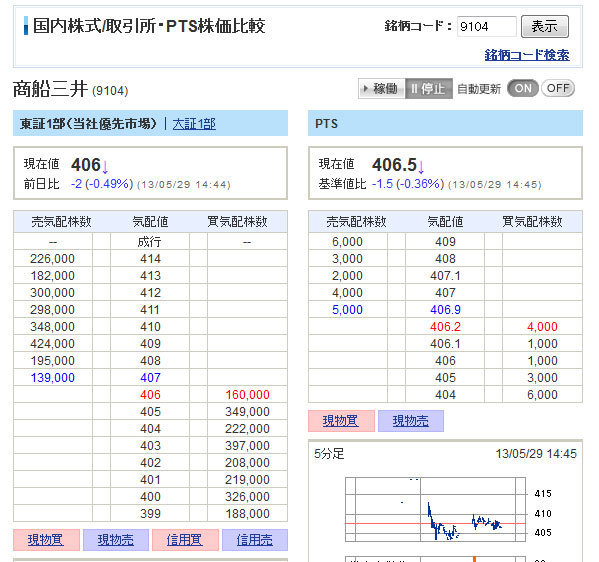Focus the 銘柄コード input field
Image resolution: width=599 pixels, height=562 pixels.
(x=486, y=26)
